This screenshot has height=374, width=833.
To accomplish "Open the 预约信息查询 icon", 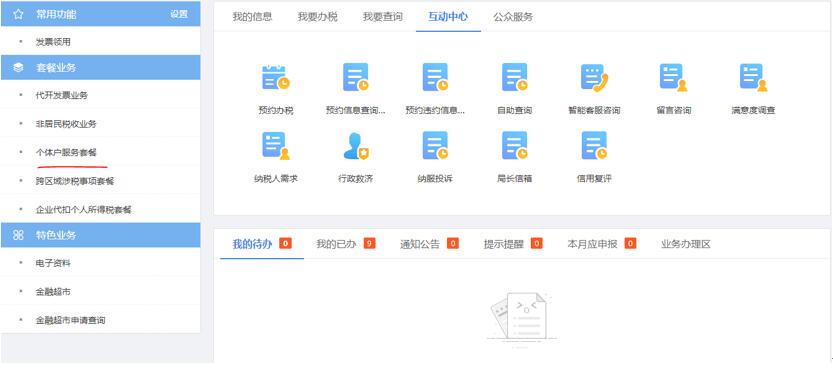I will [355, 78].
